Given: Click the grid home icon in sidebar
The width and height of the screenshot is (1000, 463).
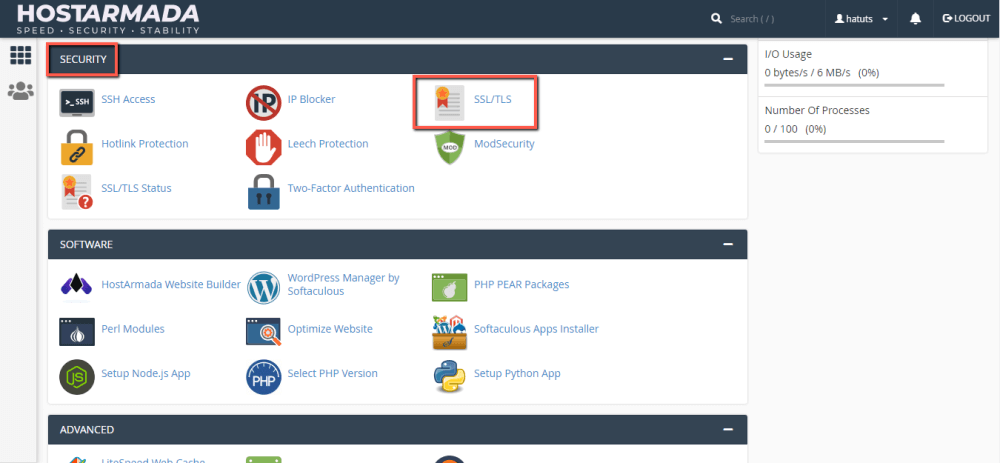Looking at the screenshot, I should coord(20,55).
